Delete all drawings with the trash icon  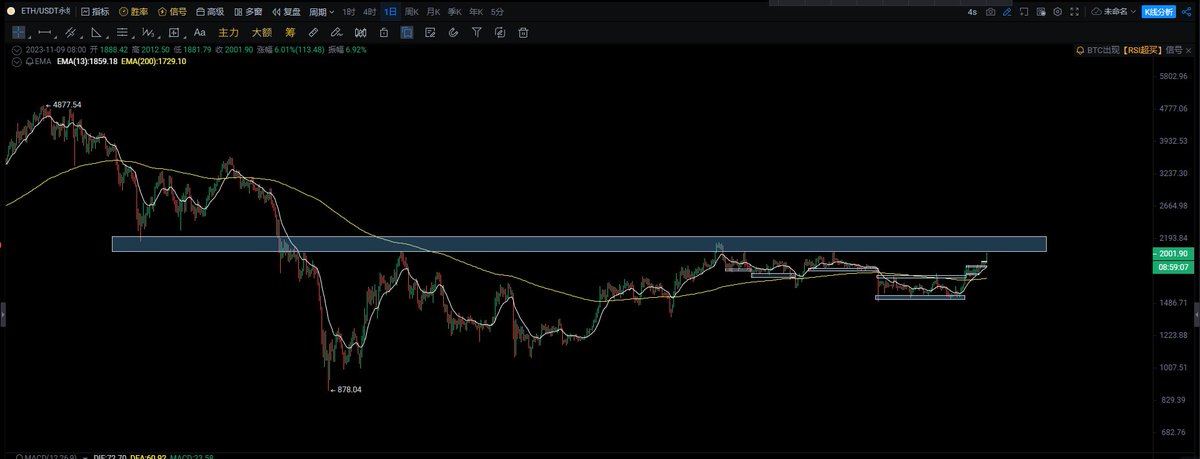click(x=524, y=33)
